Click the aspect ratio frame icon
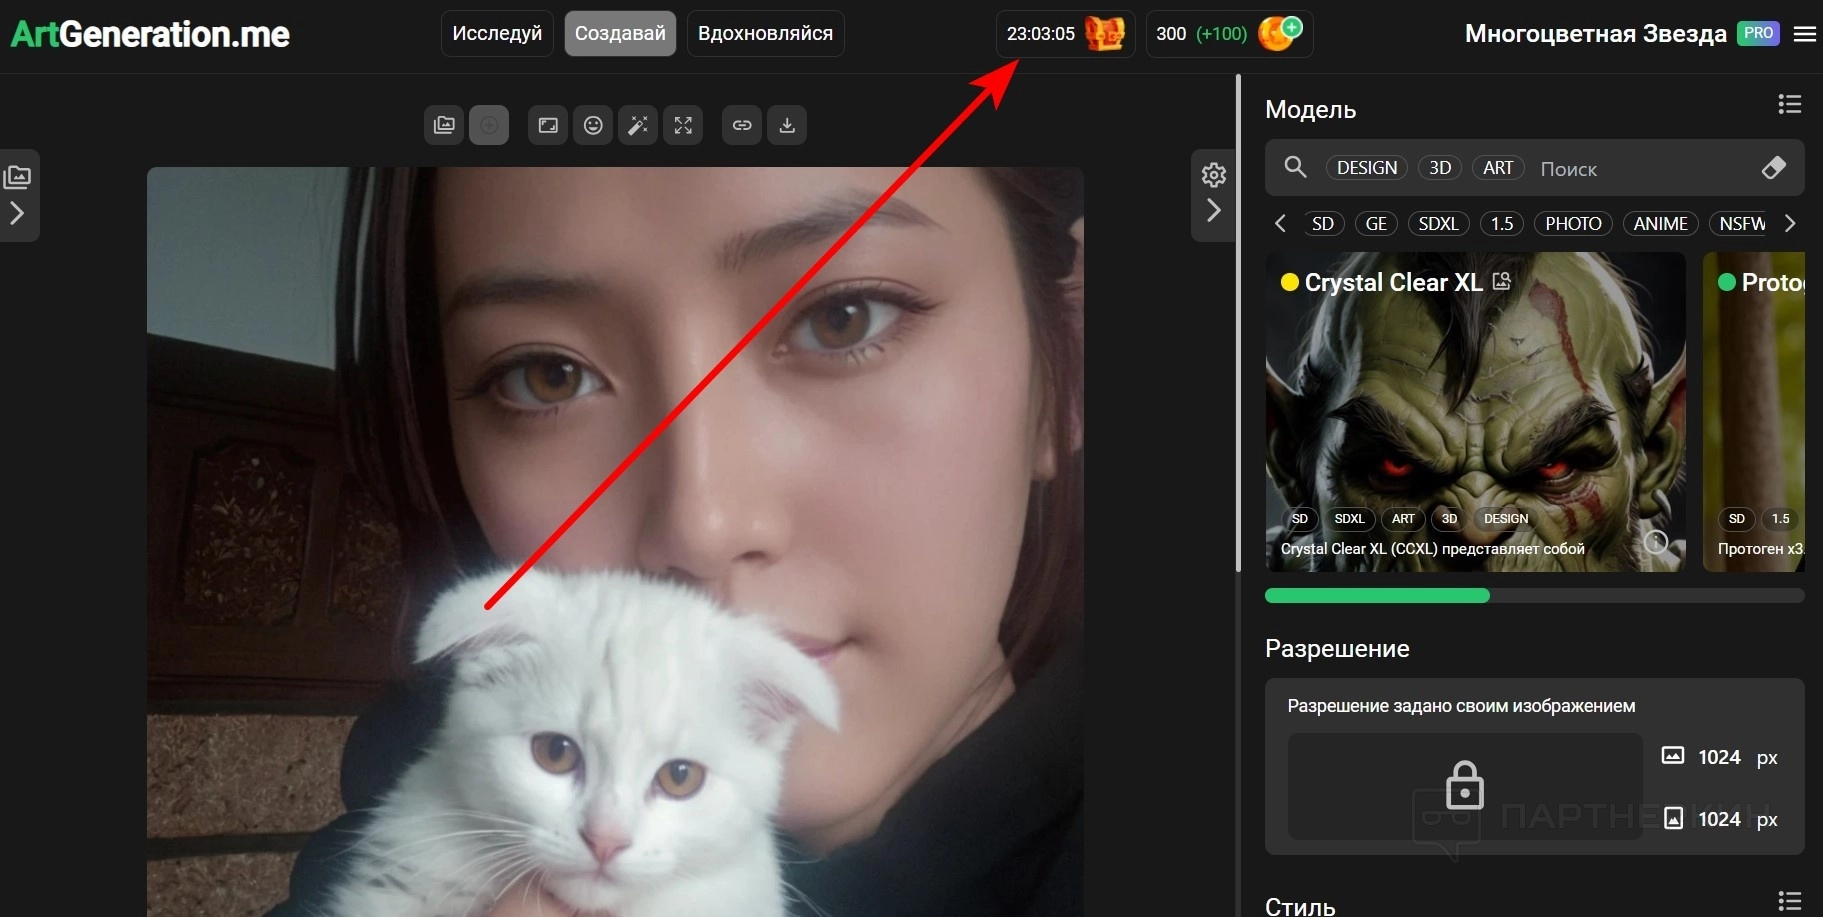 [x=548, y=125]
